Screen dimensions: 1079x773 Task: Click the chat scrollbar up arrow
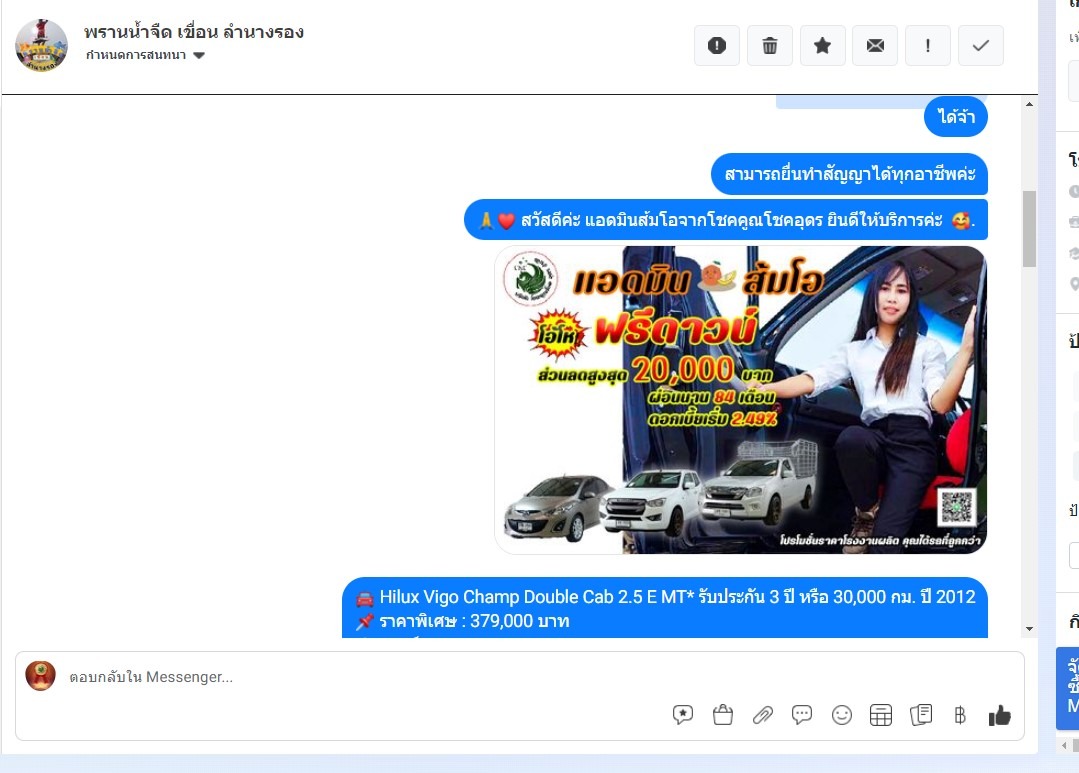pos(1029,105)
